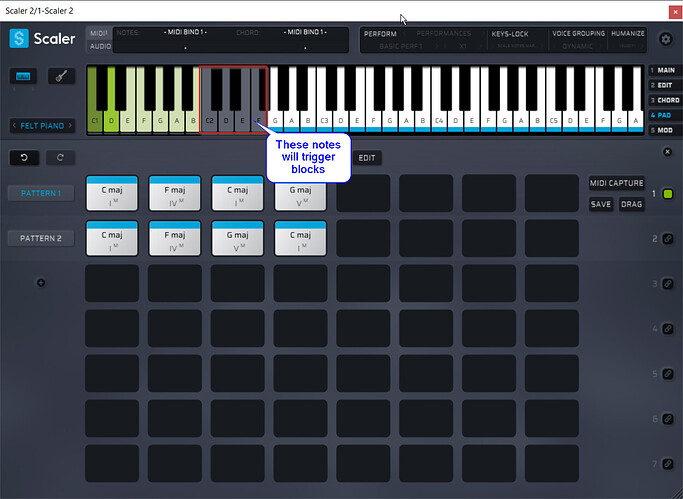Click the C5 piano key
This screenshot has width=683, height=499.
(x=554, y=121)
